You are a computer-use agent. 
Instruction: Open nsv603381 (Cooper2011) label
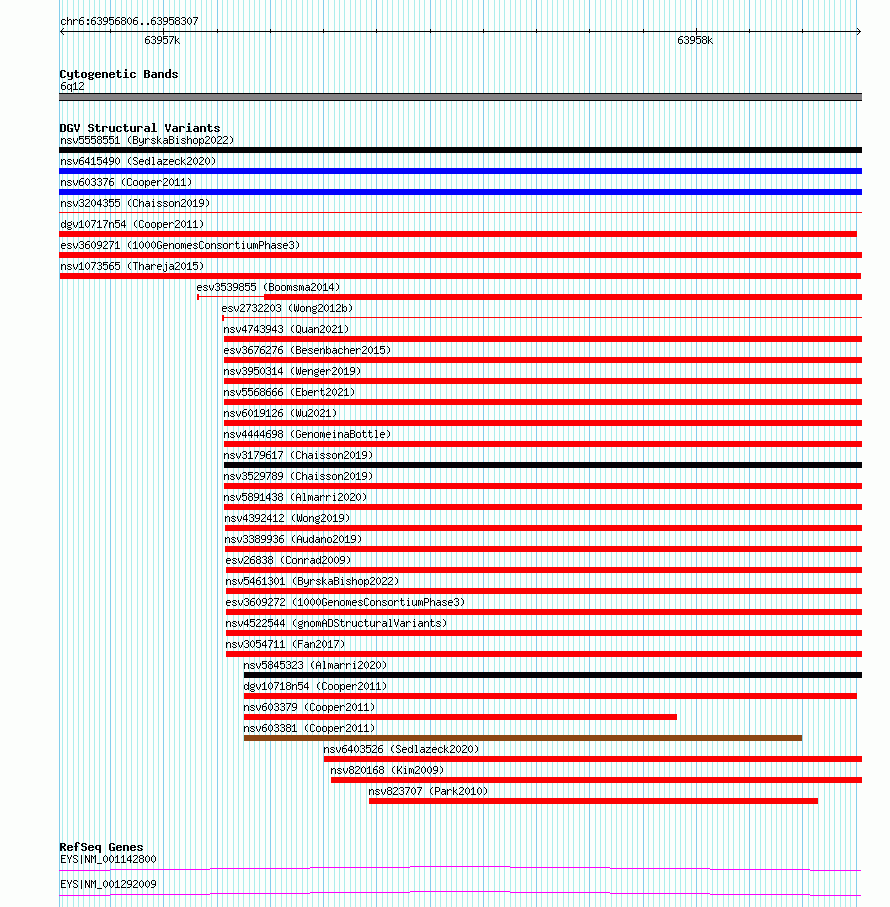(x=309, y=729)
